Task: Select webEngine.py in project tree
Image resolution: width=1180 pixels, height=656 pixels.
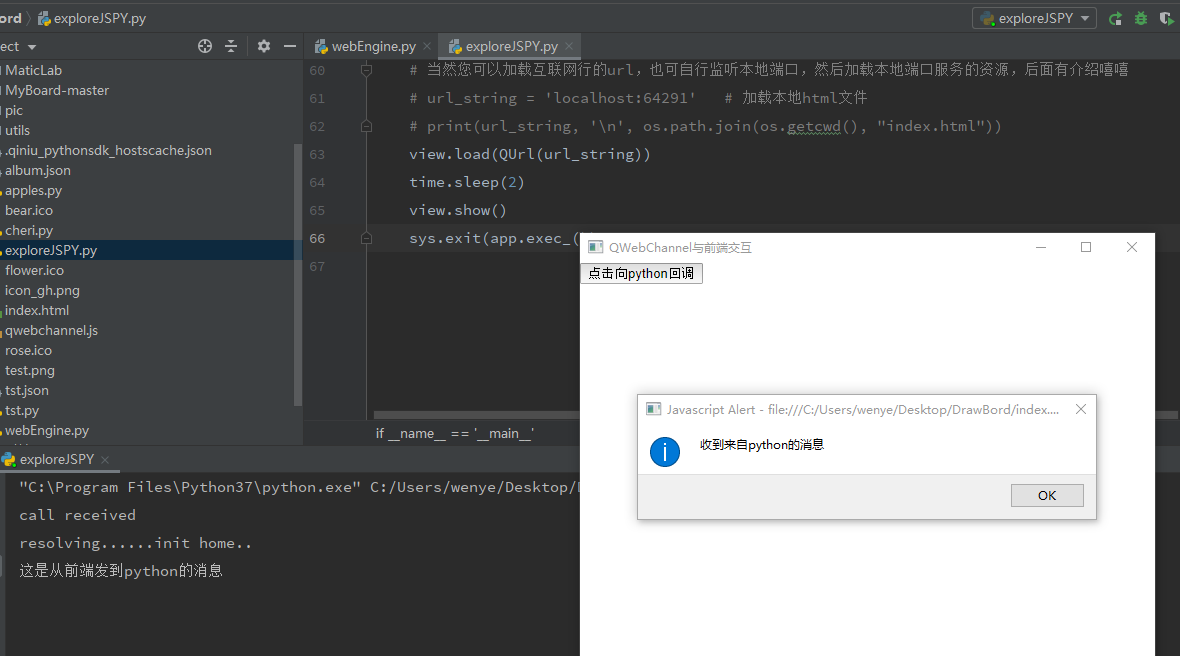Action: point(47,430)
